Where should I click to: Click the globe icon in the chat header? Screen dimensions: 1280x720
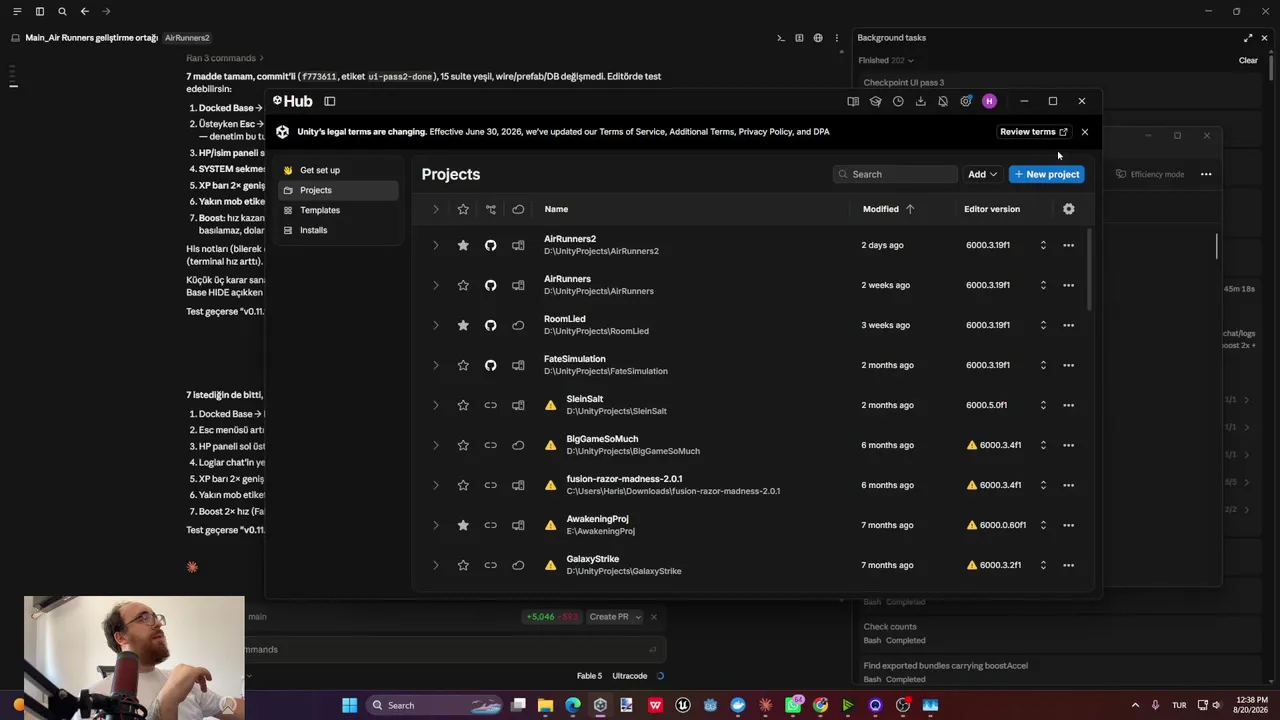coord(818,38)
